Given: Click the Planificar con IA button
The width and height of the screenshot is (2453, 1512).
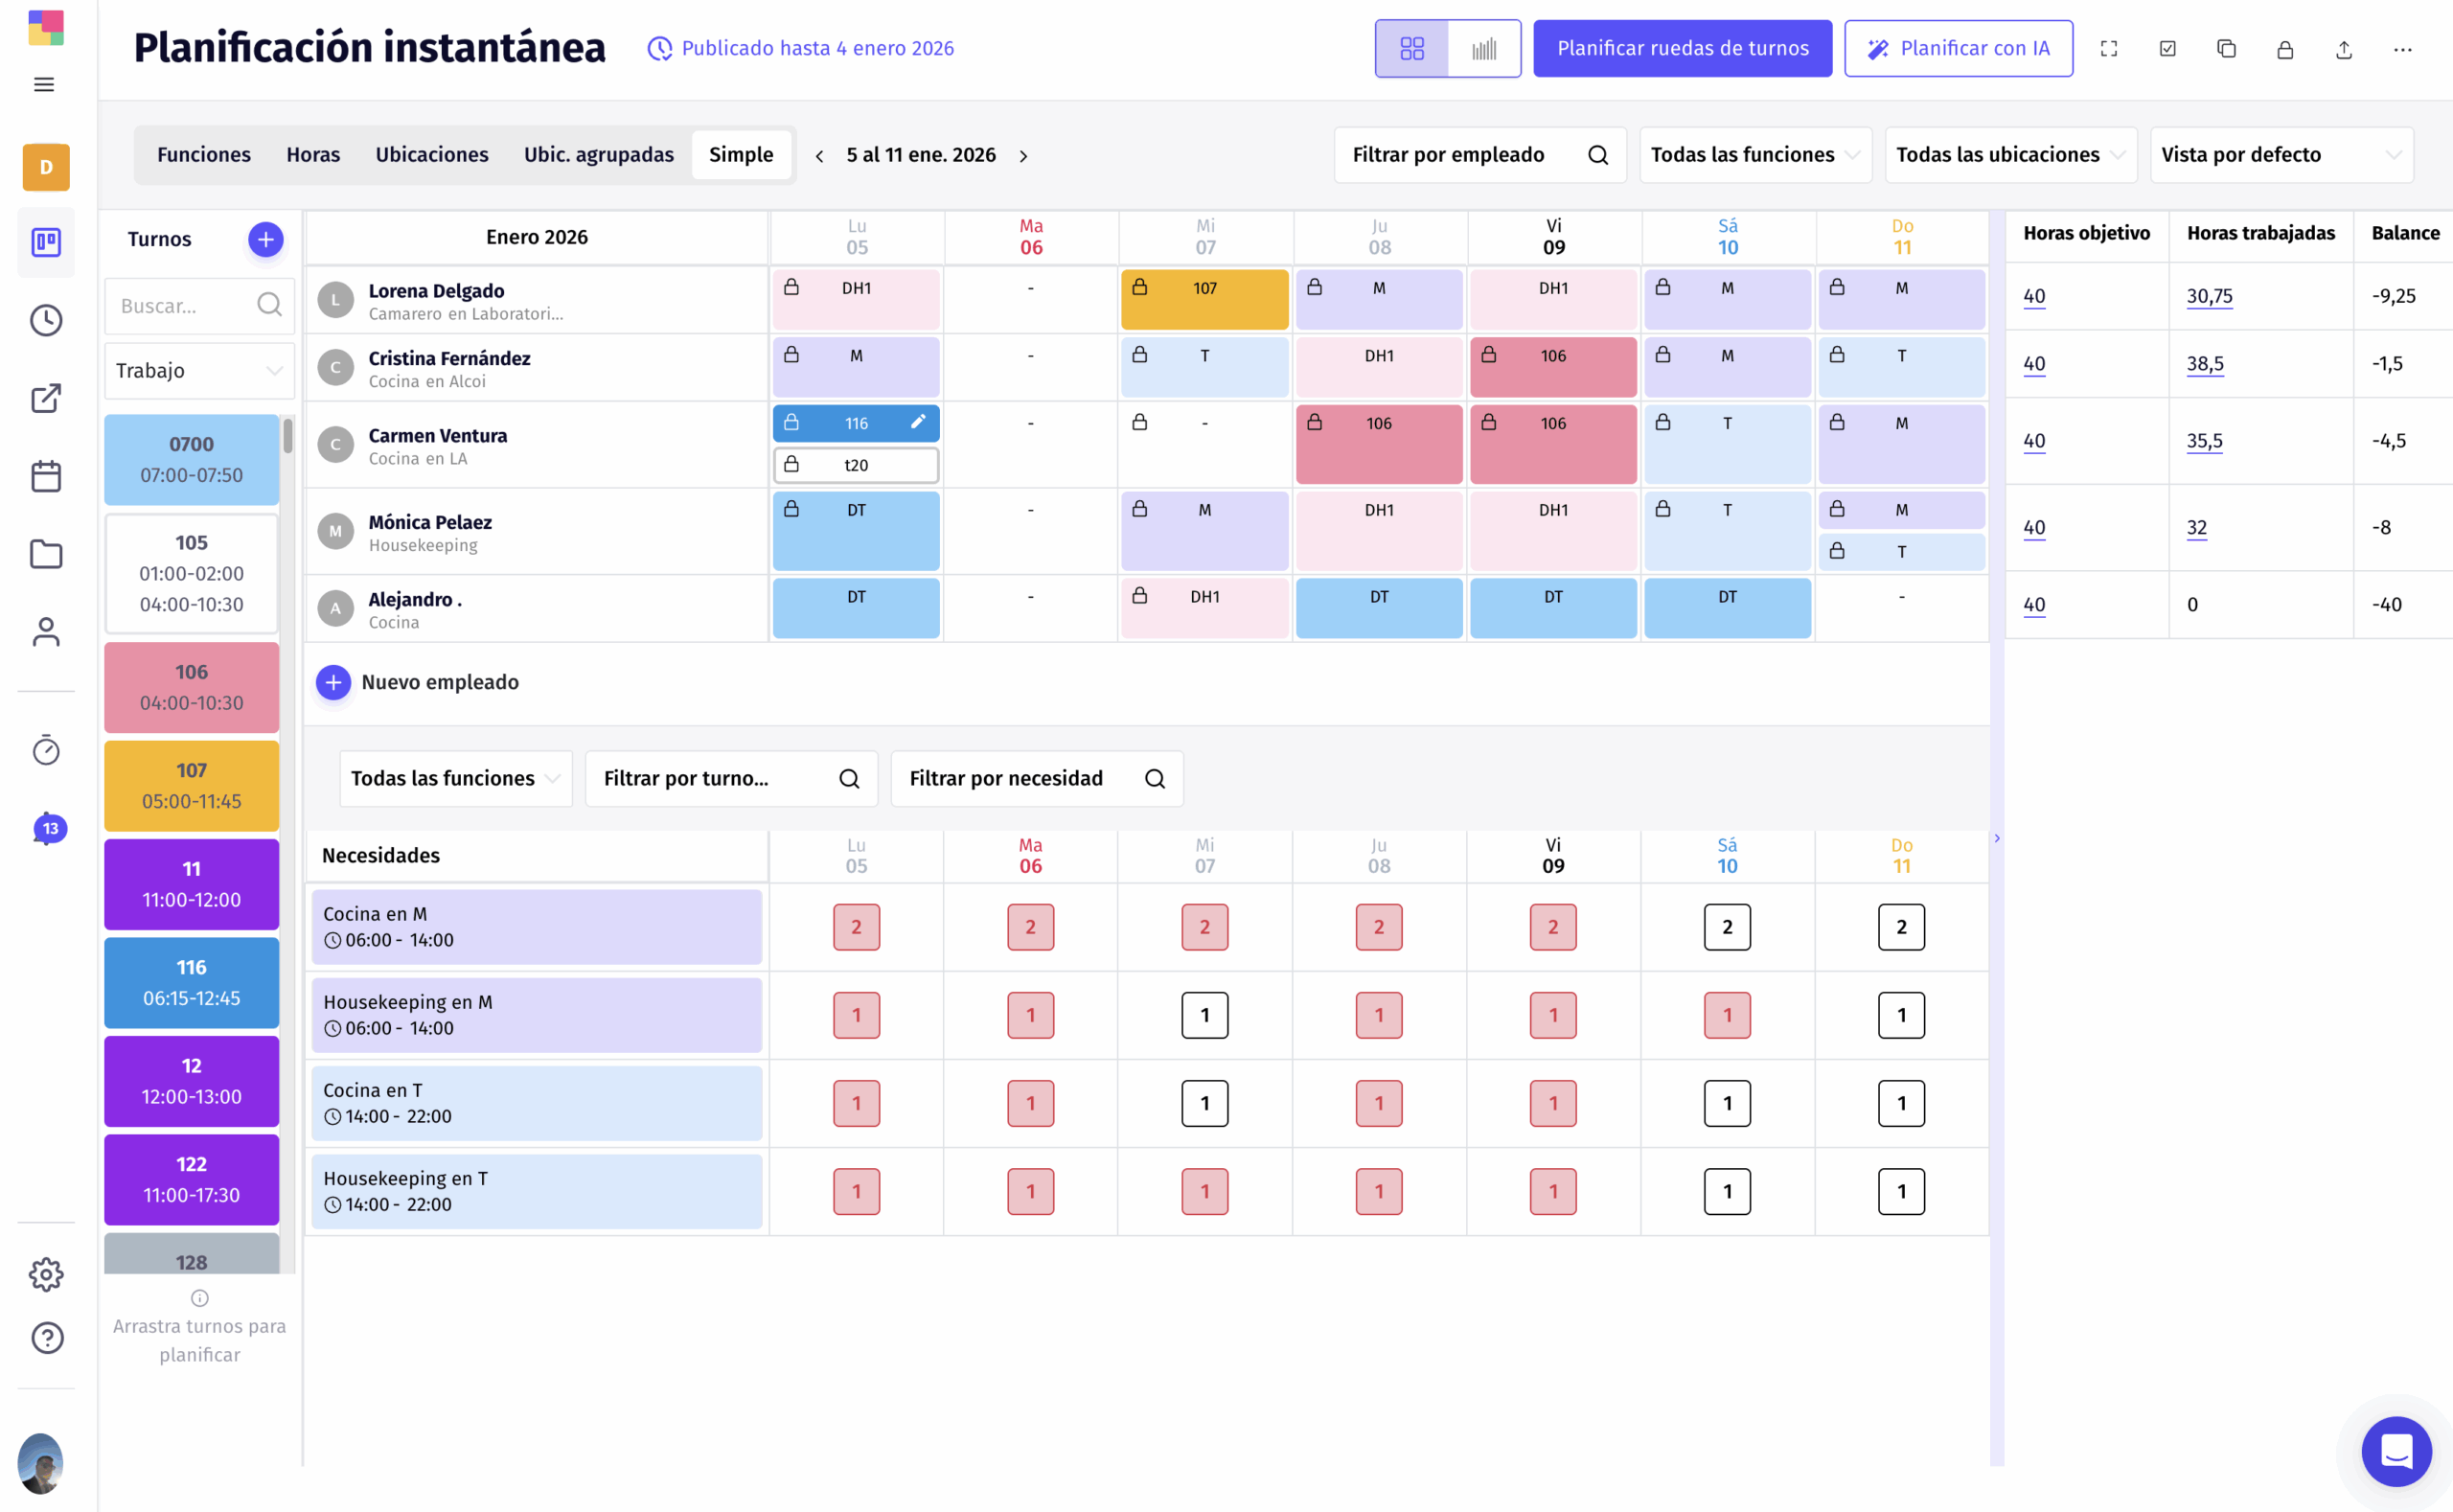Looking at the screenshot, I should (1957, 49).
